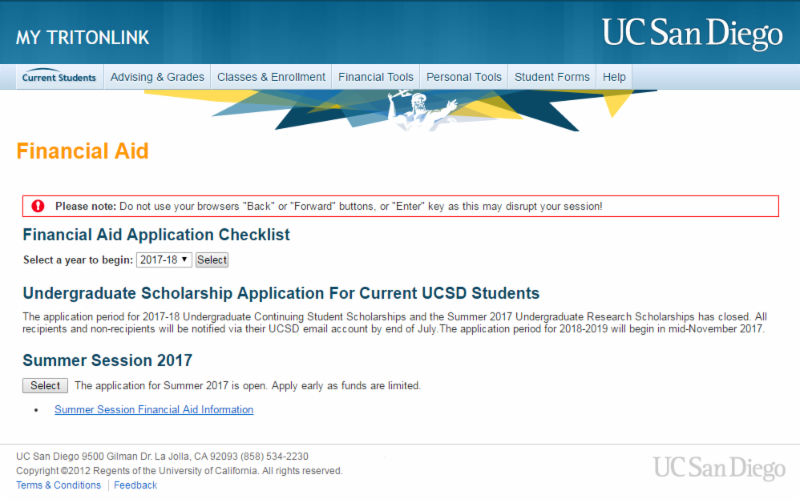This screenshot has width=800, height=503.
Task: Open the Feedback link in footer
Action: pyautogui.click(x=135, y=485)
